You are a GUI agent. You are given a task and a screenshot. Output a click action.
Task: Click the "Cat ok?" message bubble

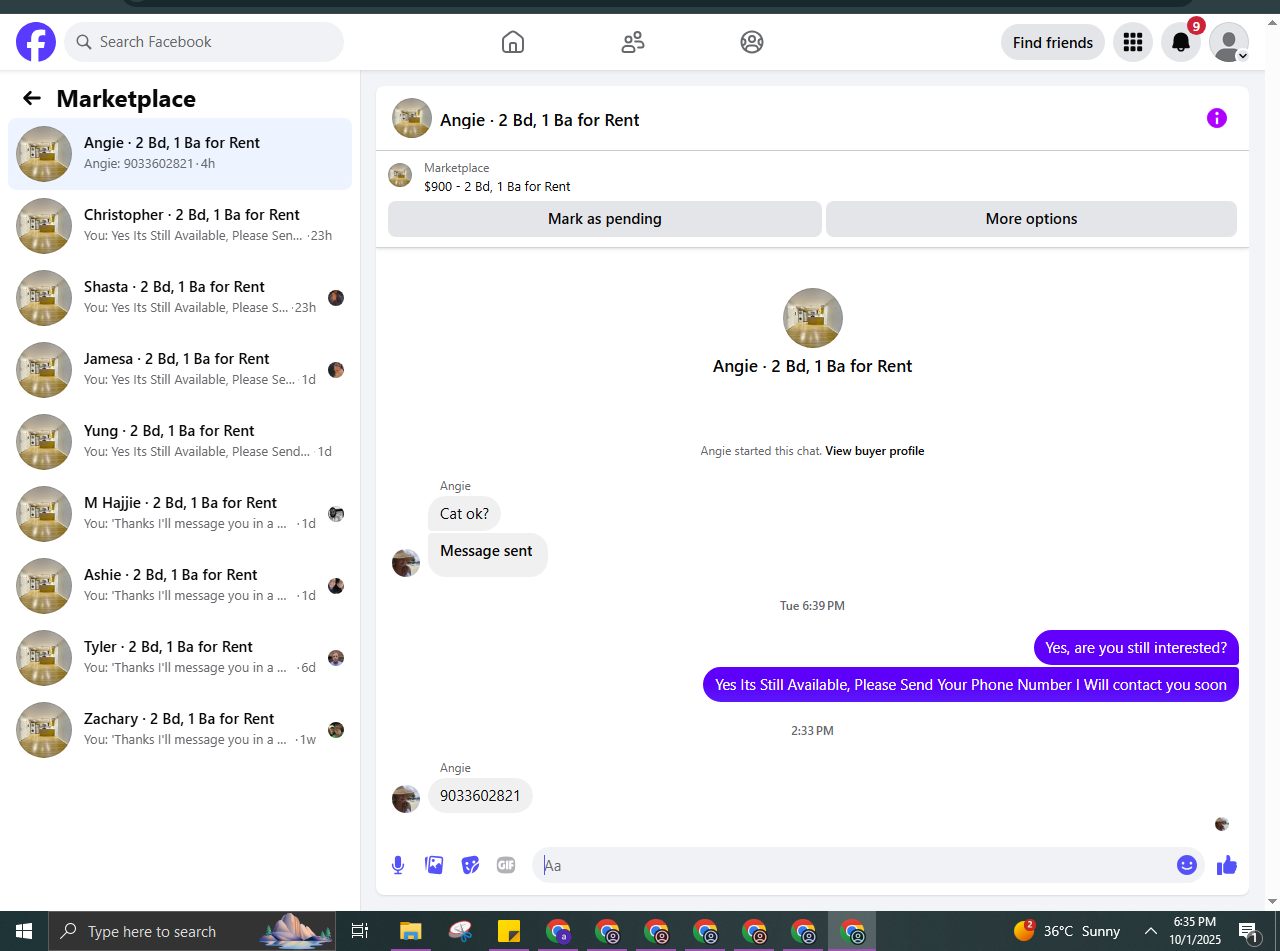coord(464,514)
